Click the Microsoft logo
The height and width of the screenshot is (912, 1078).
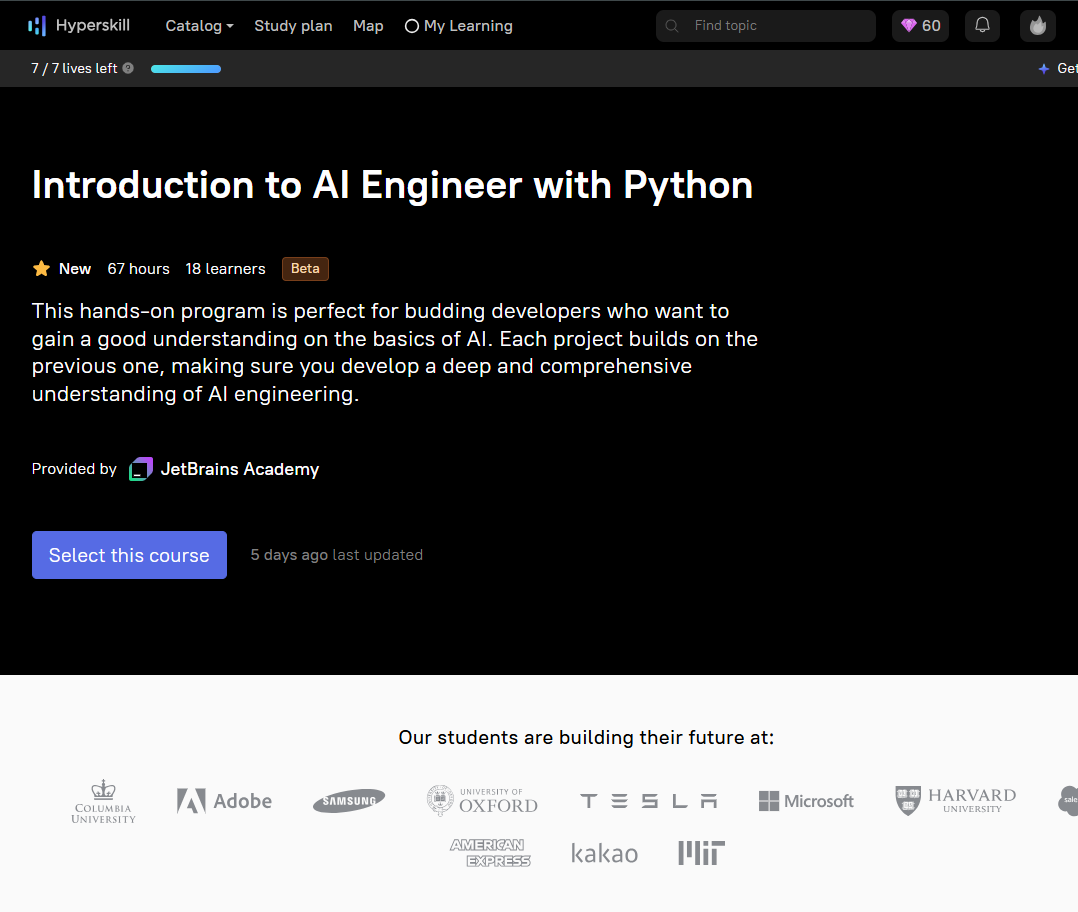click(806, 801)
